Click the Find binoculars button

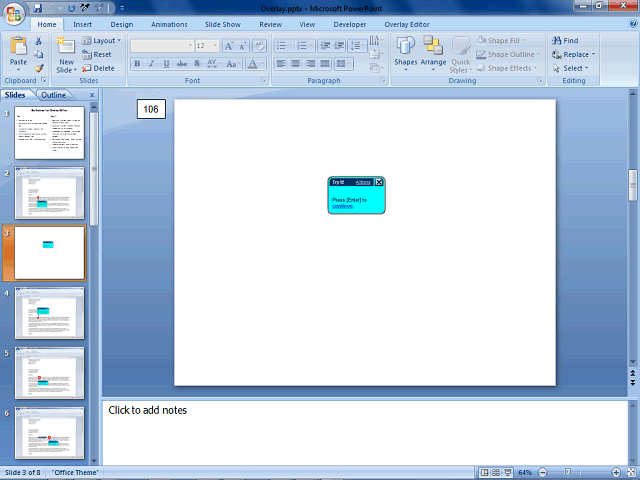[x=565, y=40]
